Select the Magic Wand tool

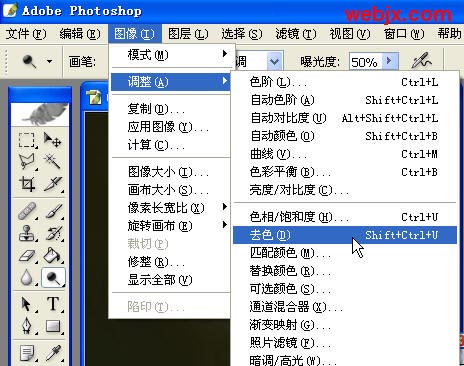point(52,161)
